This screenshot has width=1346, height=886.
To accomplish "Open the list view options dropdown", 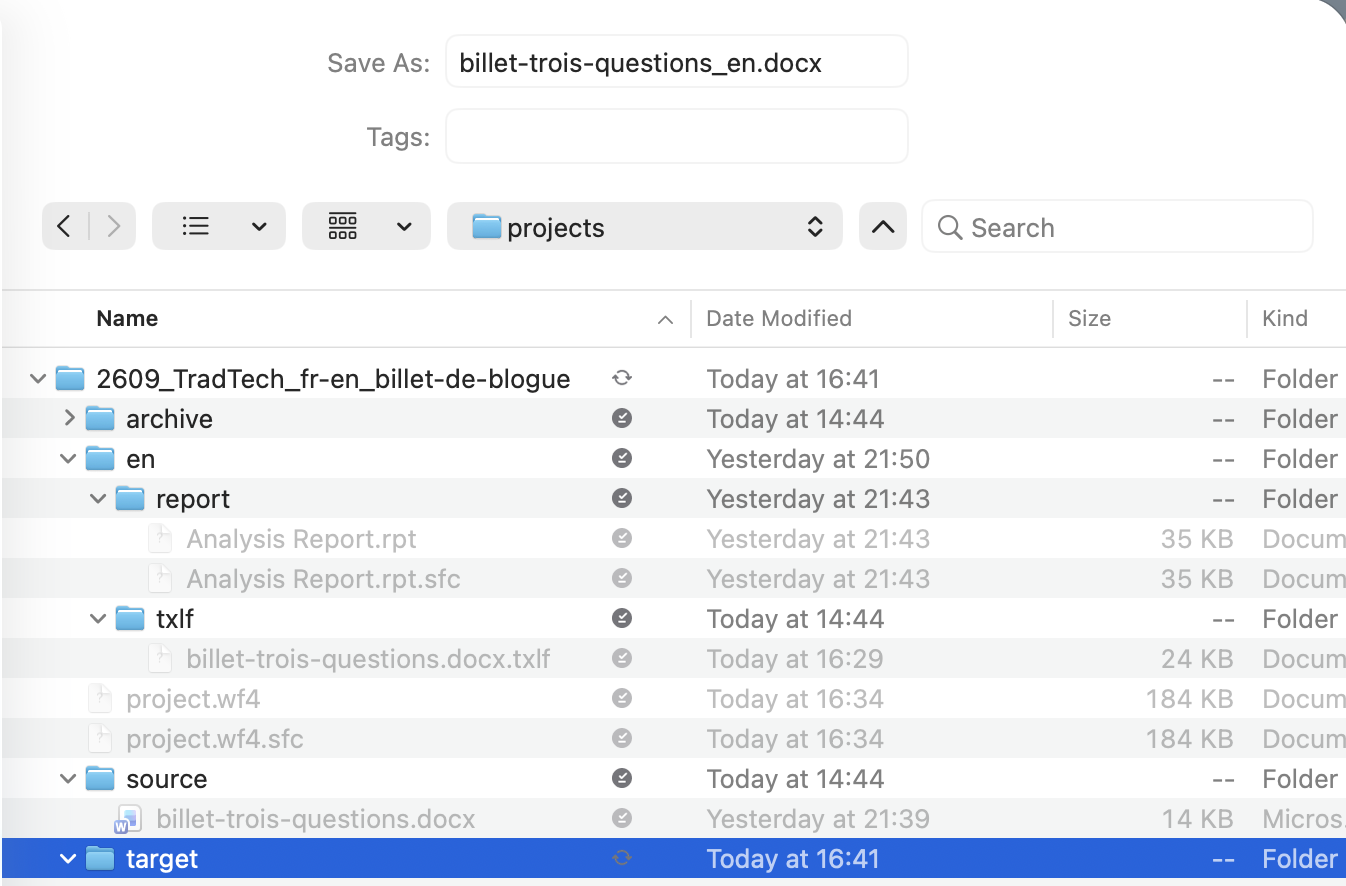I will tap(218, 227).
